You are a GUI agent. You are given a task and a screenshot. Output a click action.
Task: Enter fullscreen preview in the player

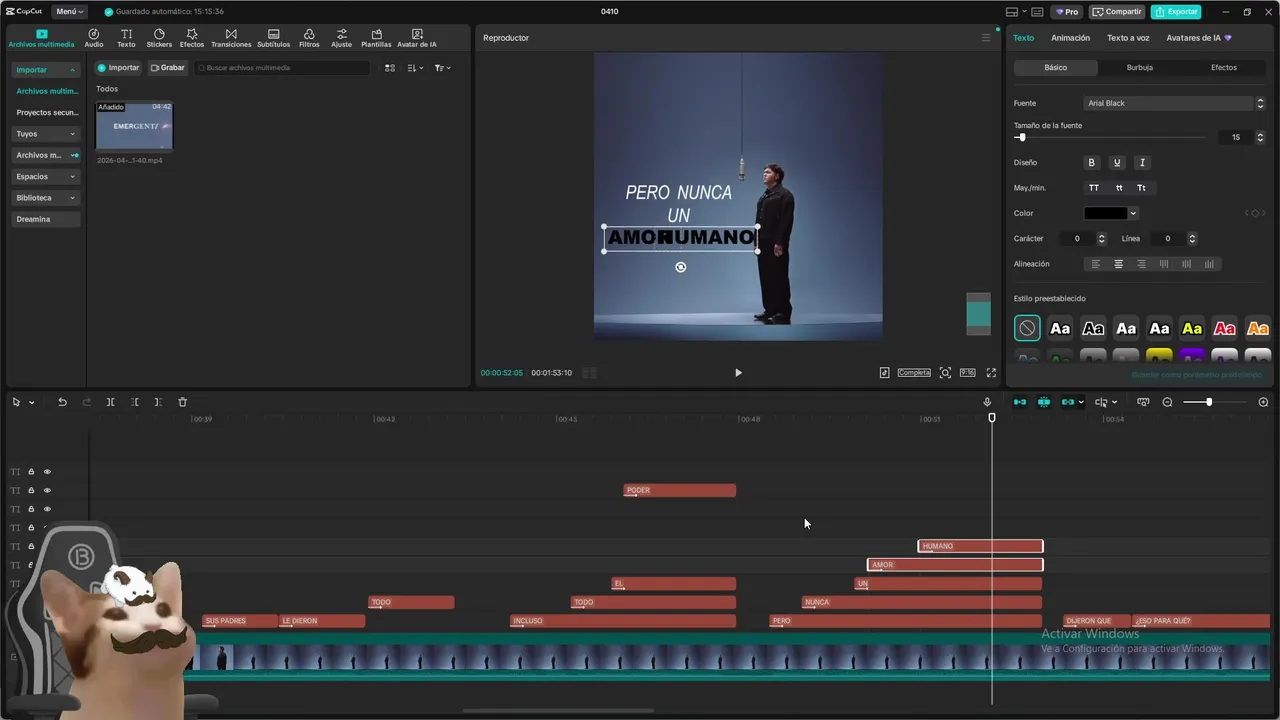coord(991,373)
